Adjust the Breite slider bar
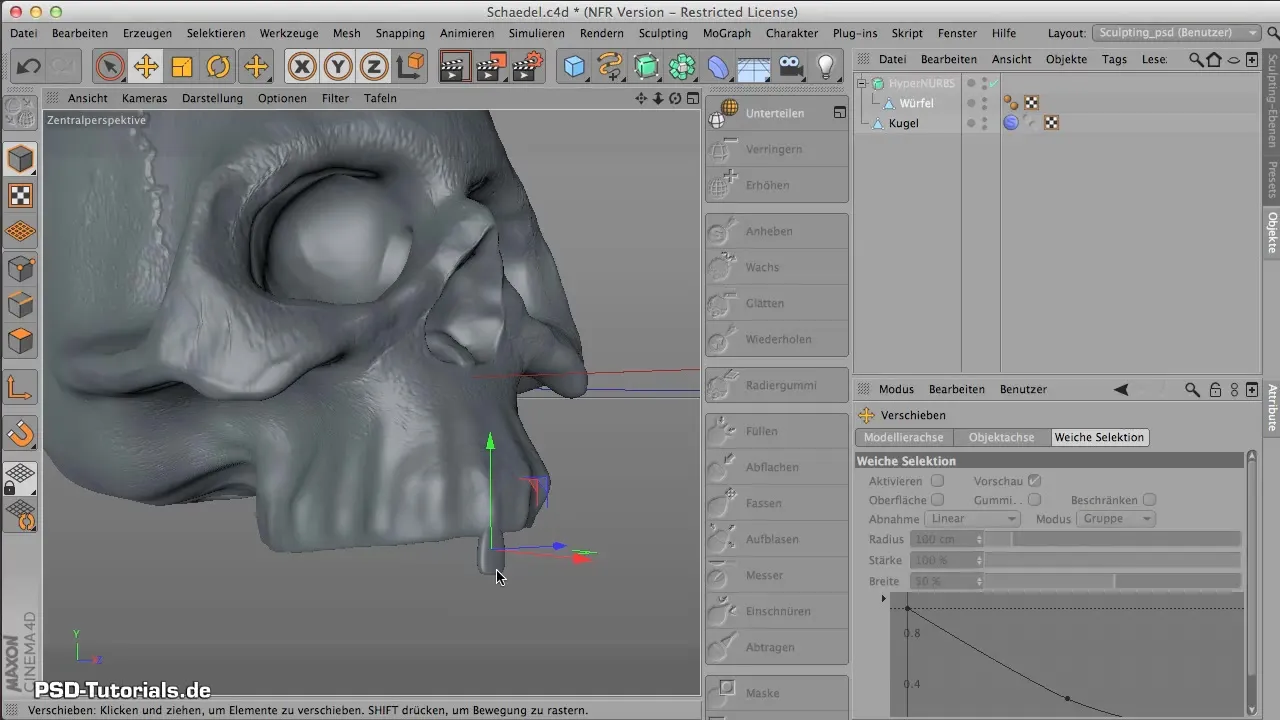This screenshot has width=1280, height=720. point(1114,581)
